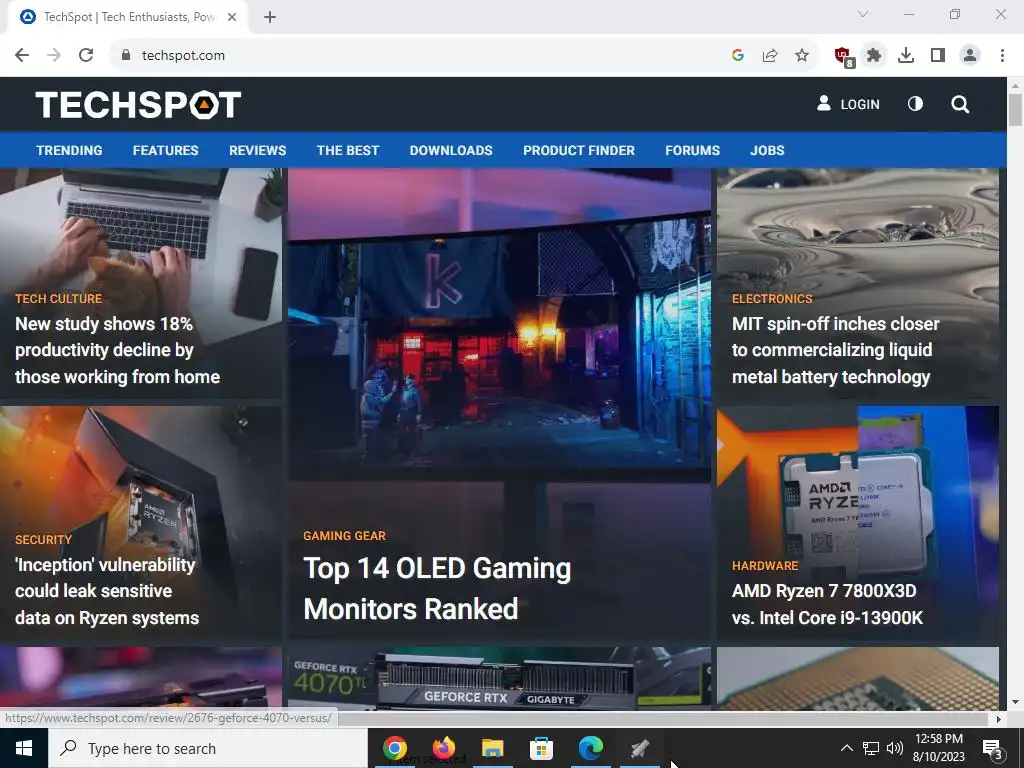Open Top 14 OLED Gaming Monitors article
Image resolution: width=1024 pixels, height=768 pixels.
point(437,588)
